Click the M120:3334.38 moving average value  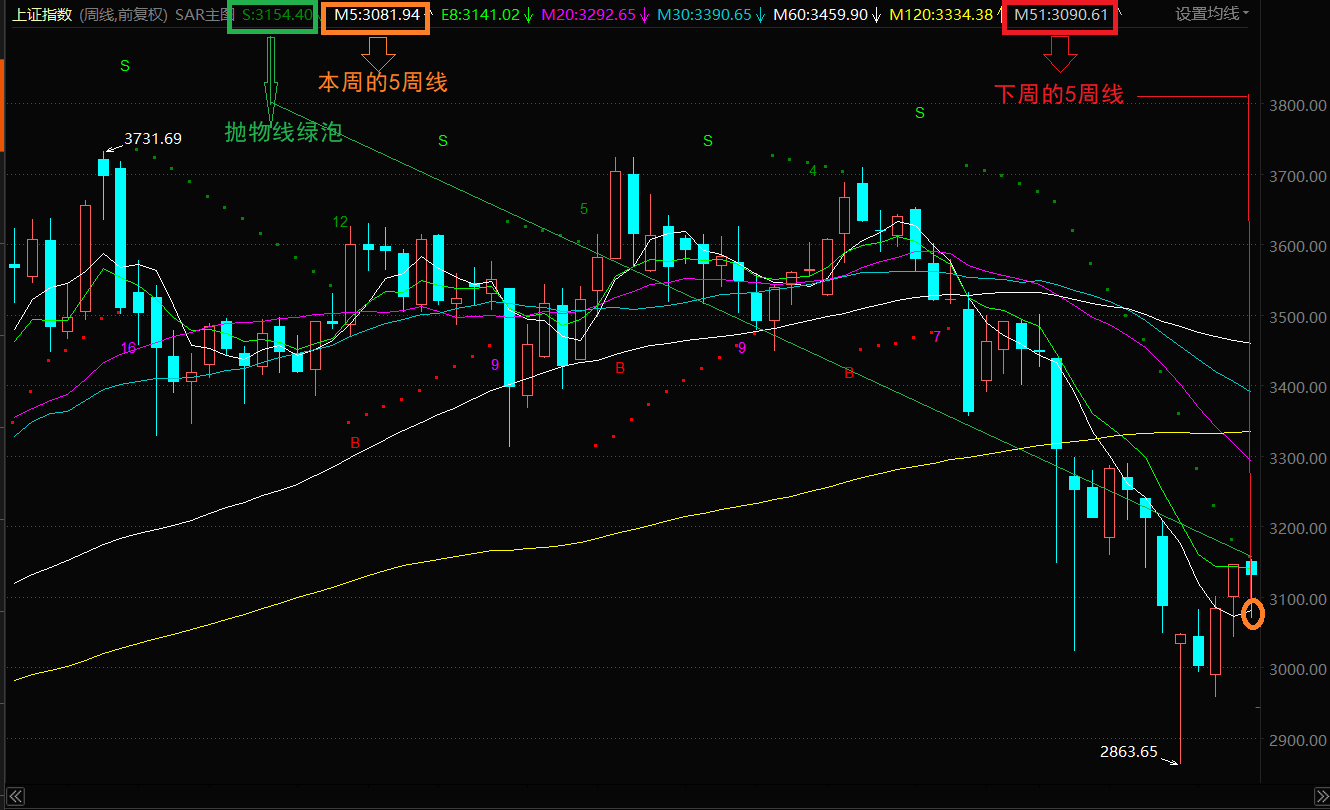tap(941, 15)
